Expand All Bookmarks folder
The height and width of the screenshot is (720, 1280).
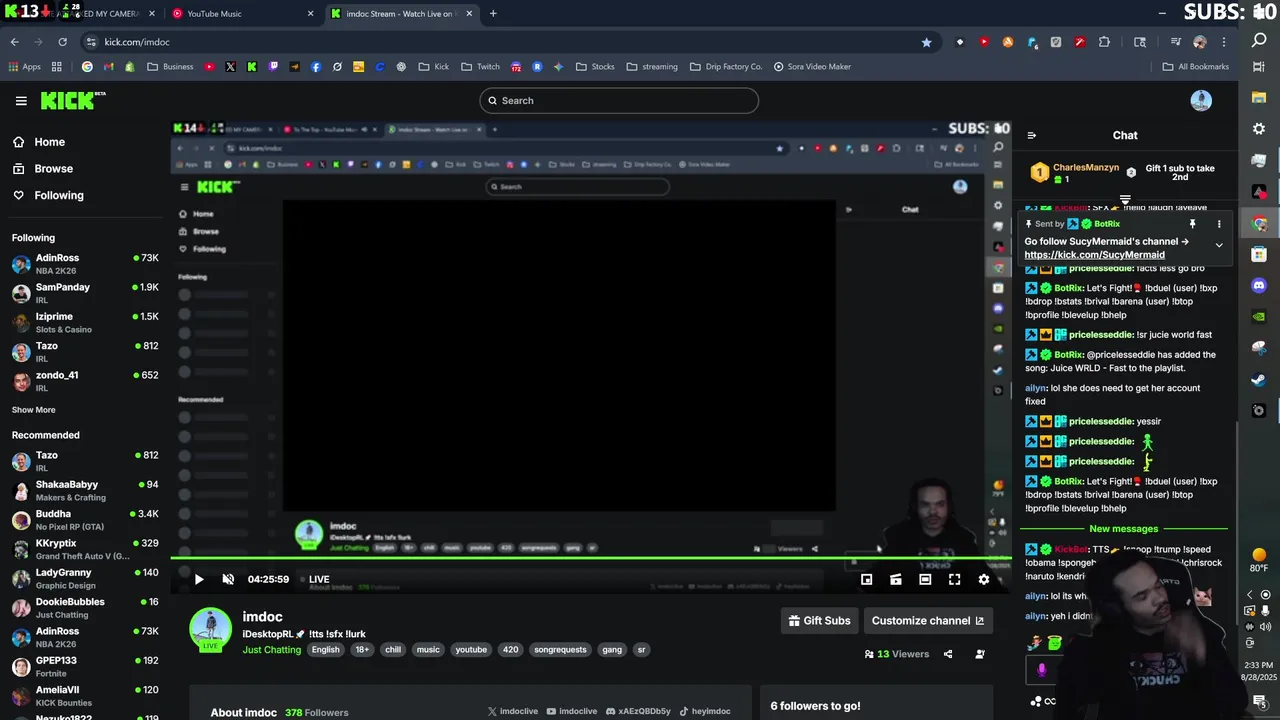point(1196,67)
